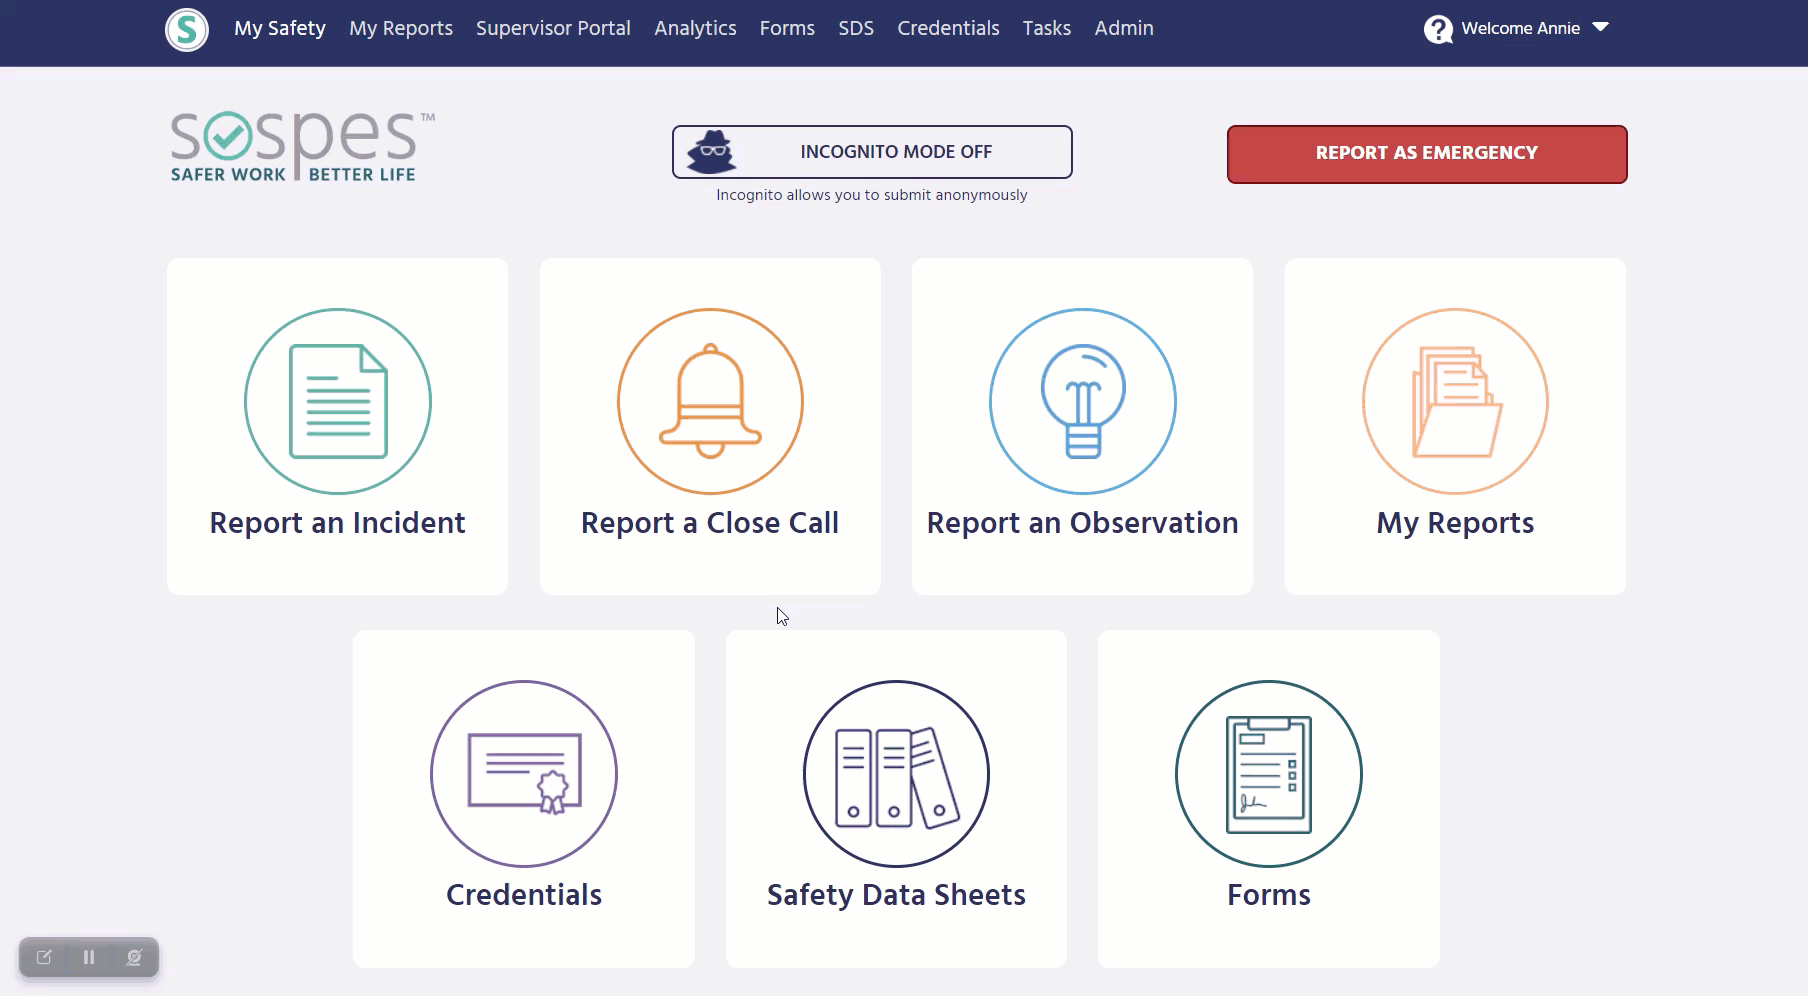Click the Report a Close Call bell icon
1808x996 pixels.
(x=710, y=401)
